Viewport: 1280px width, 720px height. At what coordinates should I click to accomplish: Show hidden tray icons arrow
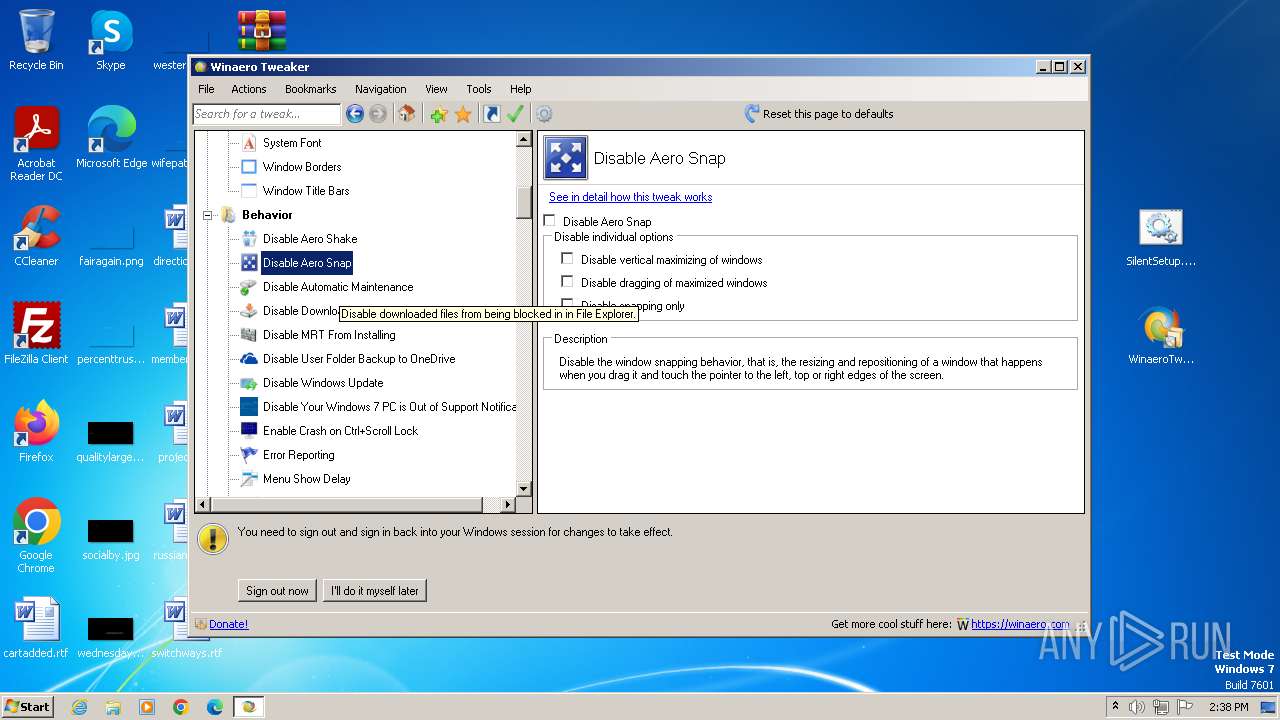[x=1115, y=707]
